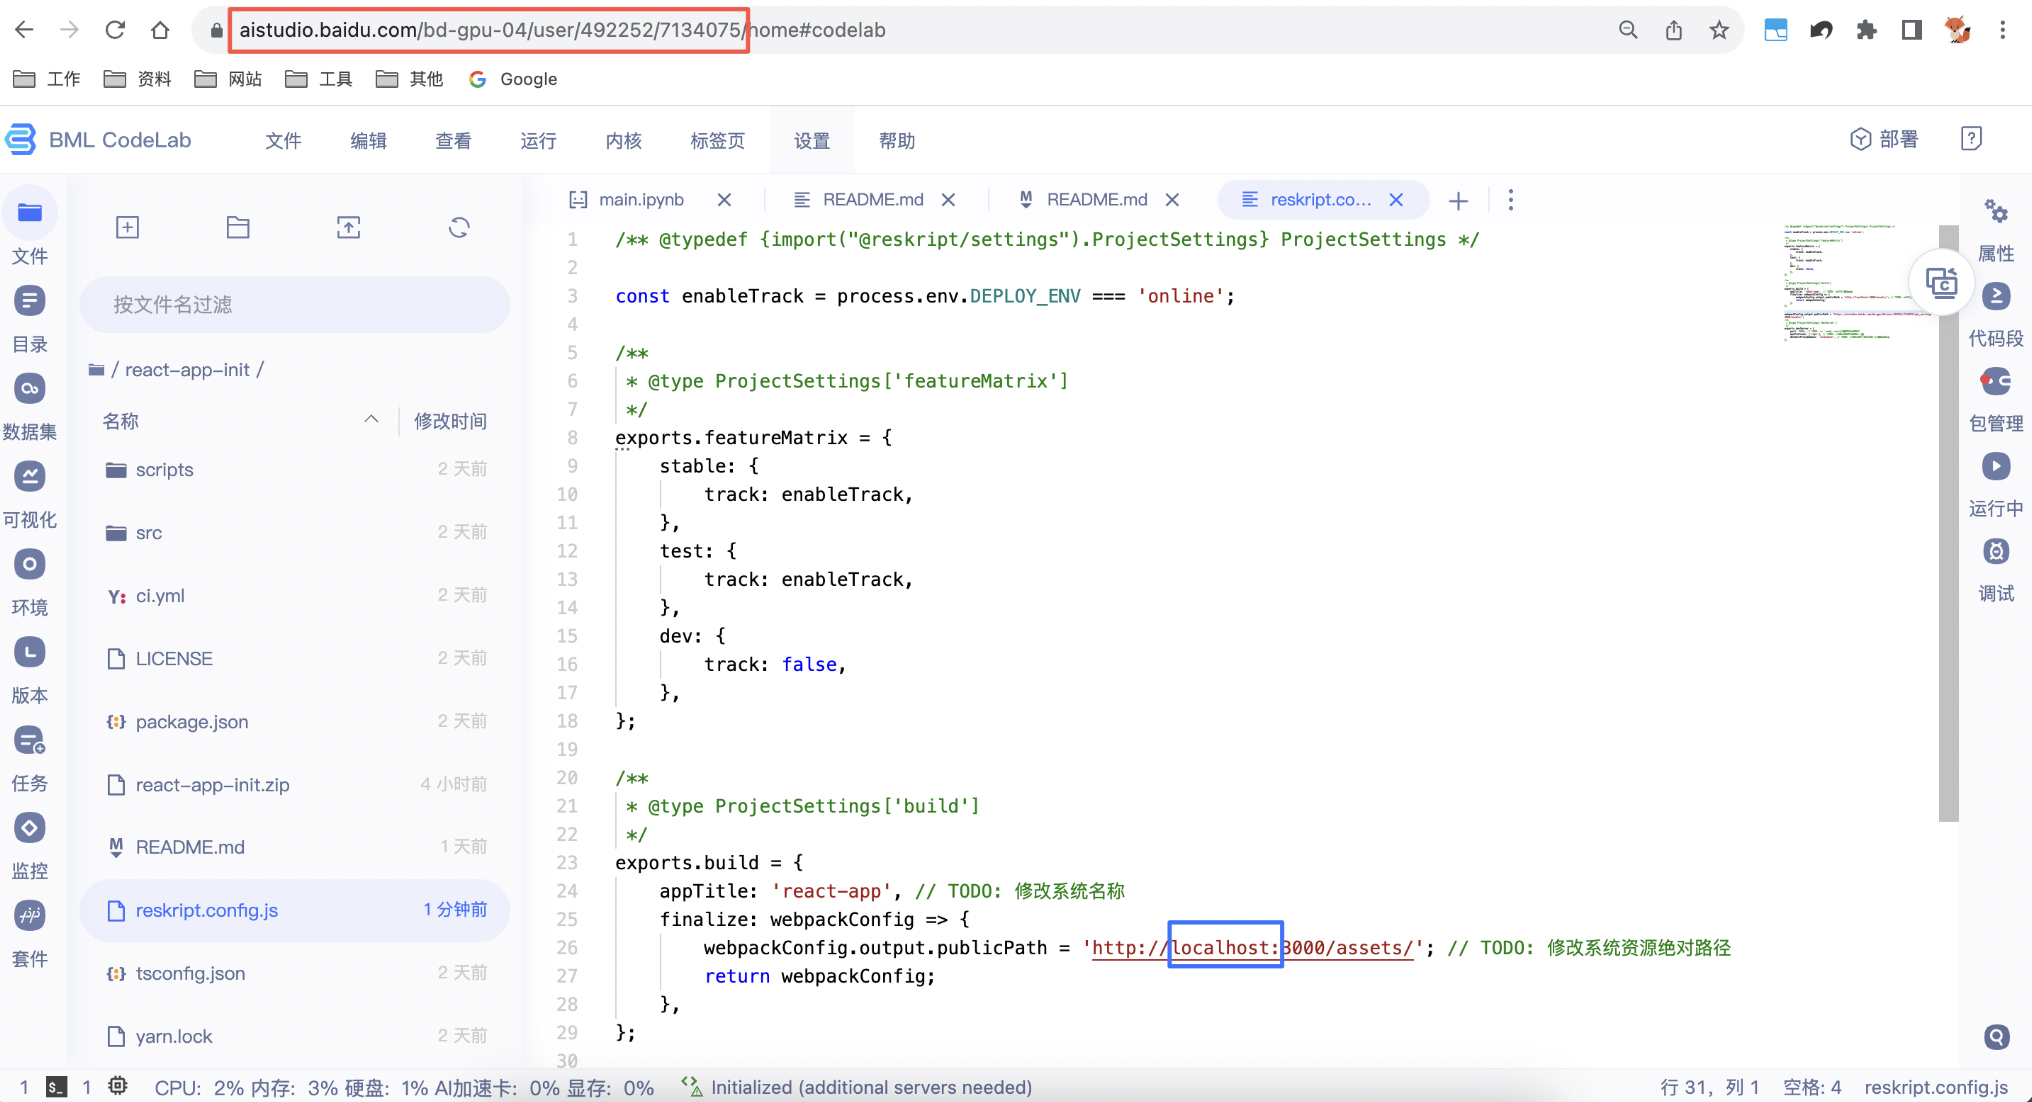Click the editor vertical scrollbar
Viewport: 2032px width, 1102px height.
pyautogui.click(x=1948, y=523)
